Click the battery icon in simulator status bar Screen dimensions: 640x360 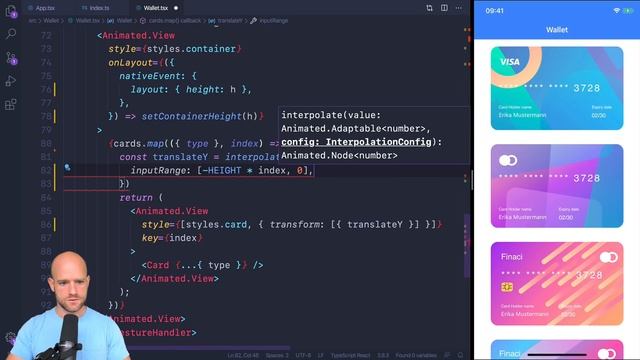(x=628, y=11)
